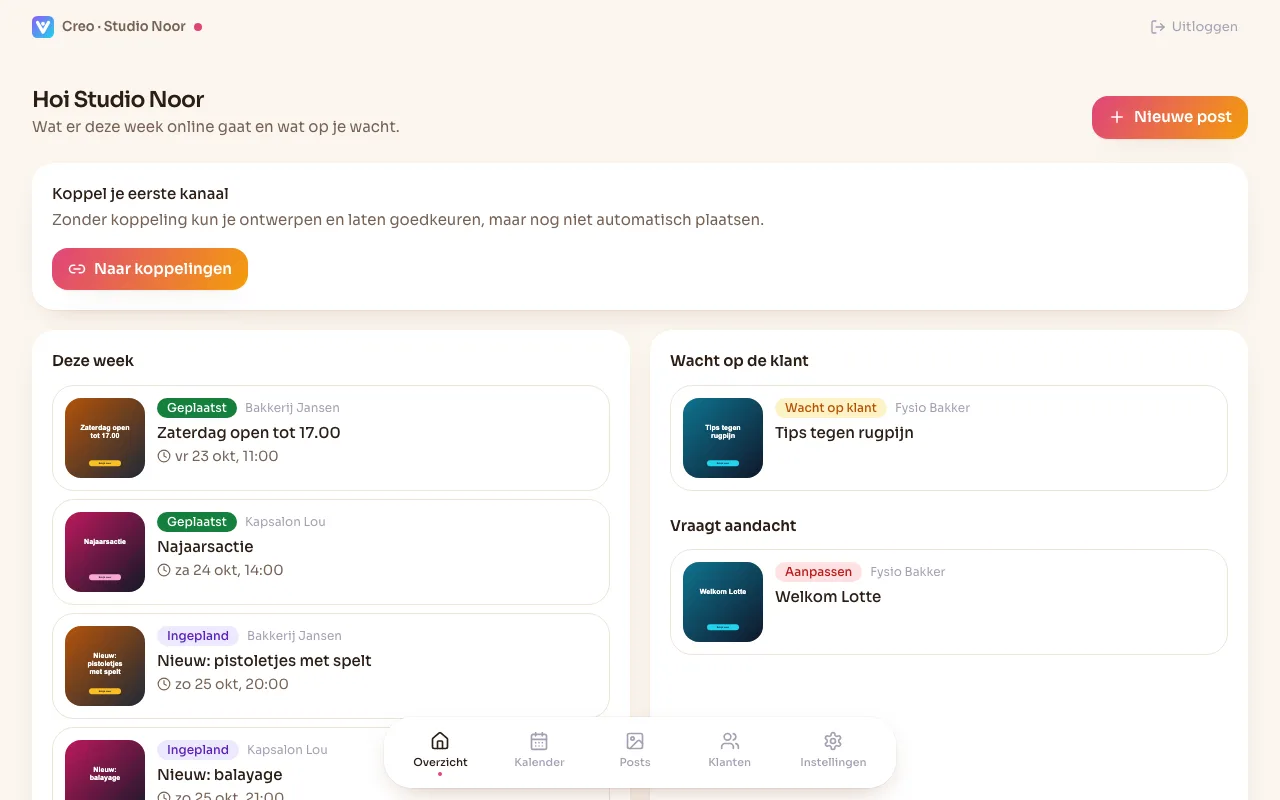
Task: Open the Tips tegen rugpijn thumbnail
Action: (723, 438)
